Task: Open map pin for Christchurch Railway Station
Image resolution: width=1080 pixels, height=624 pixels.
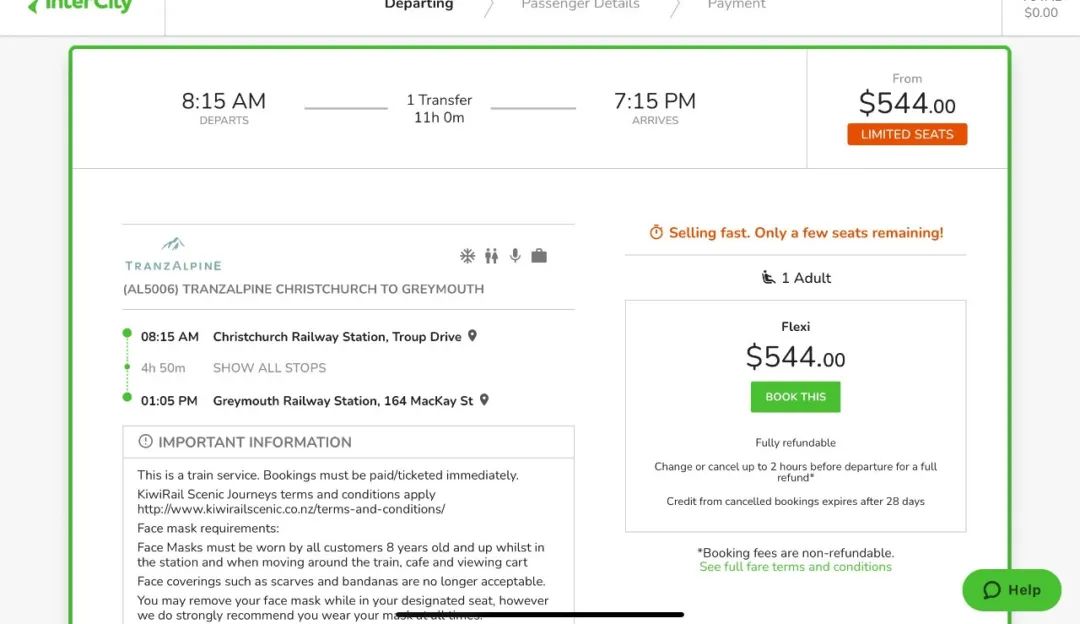Action: [x=472, y=336]
